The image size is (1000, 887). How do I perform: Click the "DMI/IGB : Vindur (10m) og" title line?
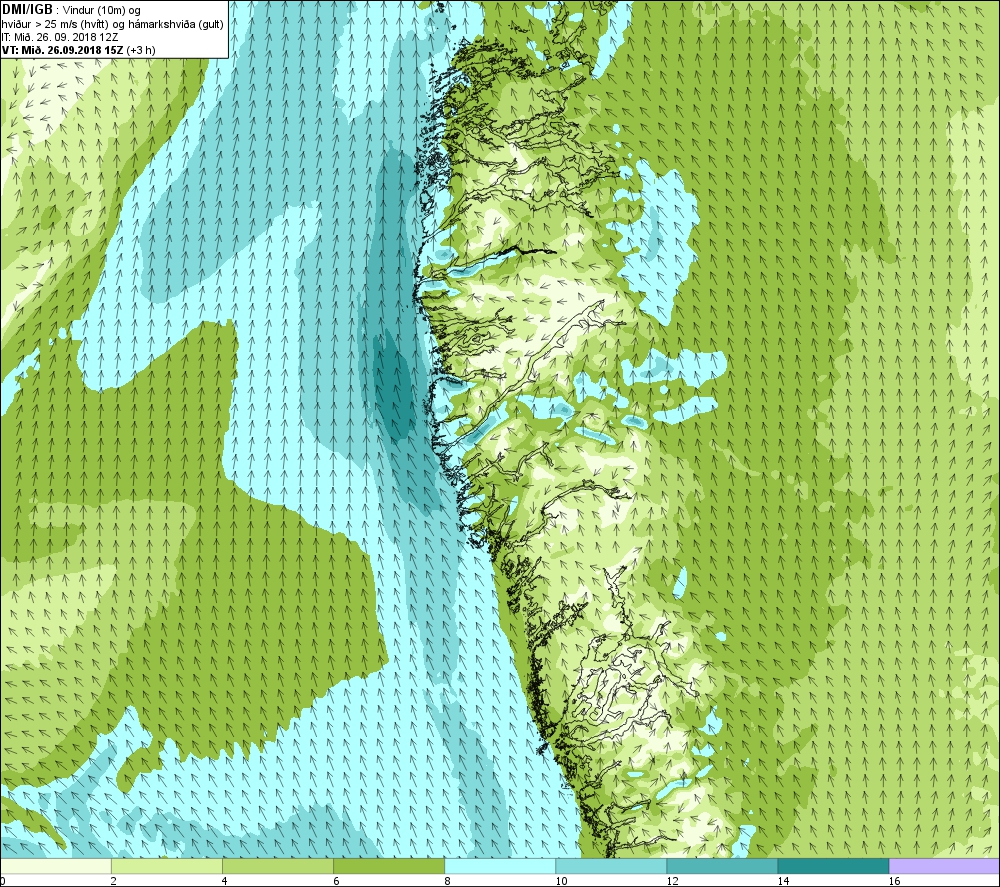coord(71,10)
